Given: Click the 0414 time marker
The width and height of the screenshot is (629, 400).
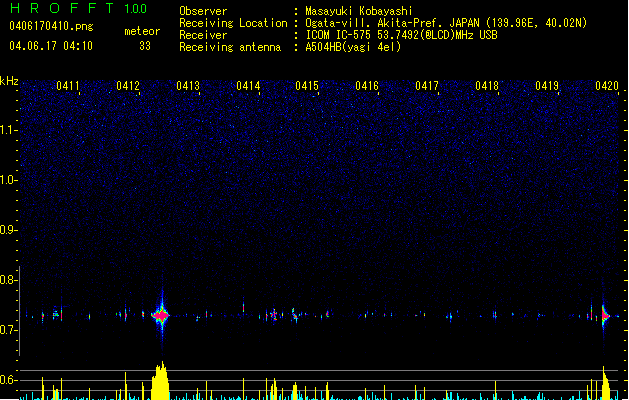Looking at the screenshot, I should click(x=248, y=86).
